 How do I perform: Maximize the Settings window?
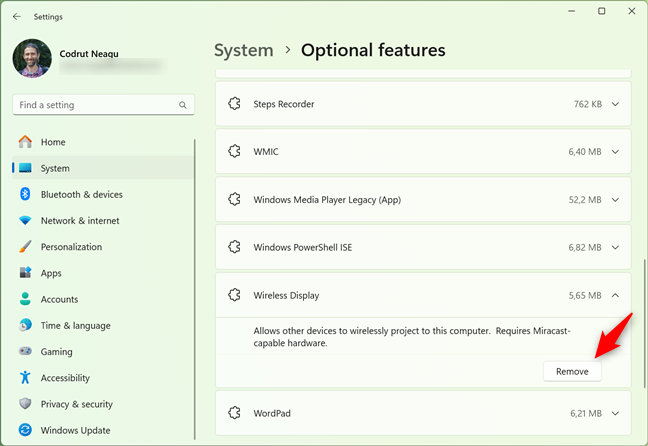(602, 11)
